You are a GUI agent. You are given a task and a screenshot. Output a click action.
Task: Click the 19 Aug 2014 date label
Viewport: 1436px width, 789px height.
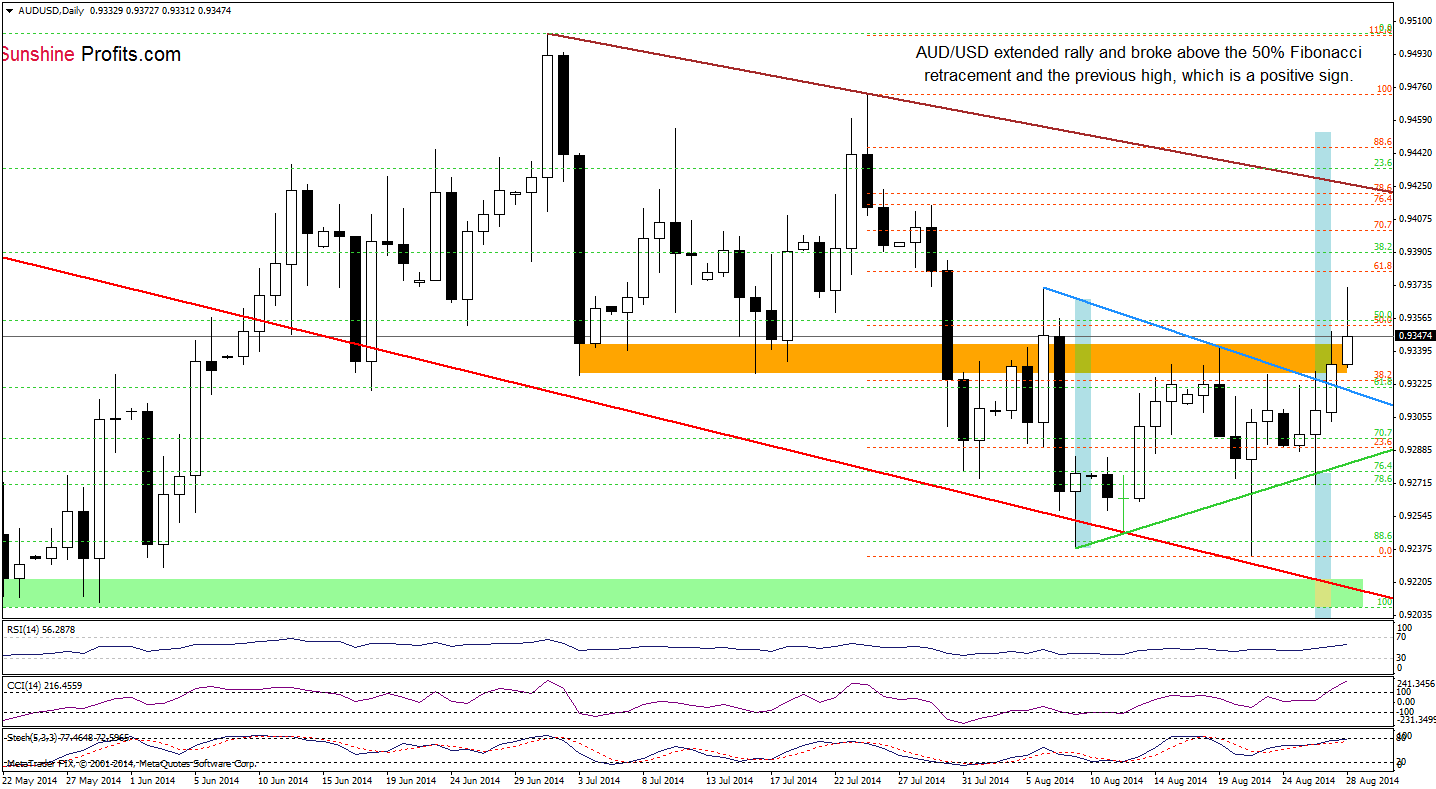click(1245, 781)
